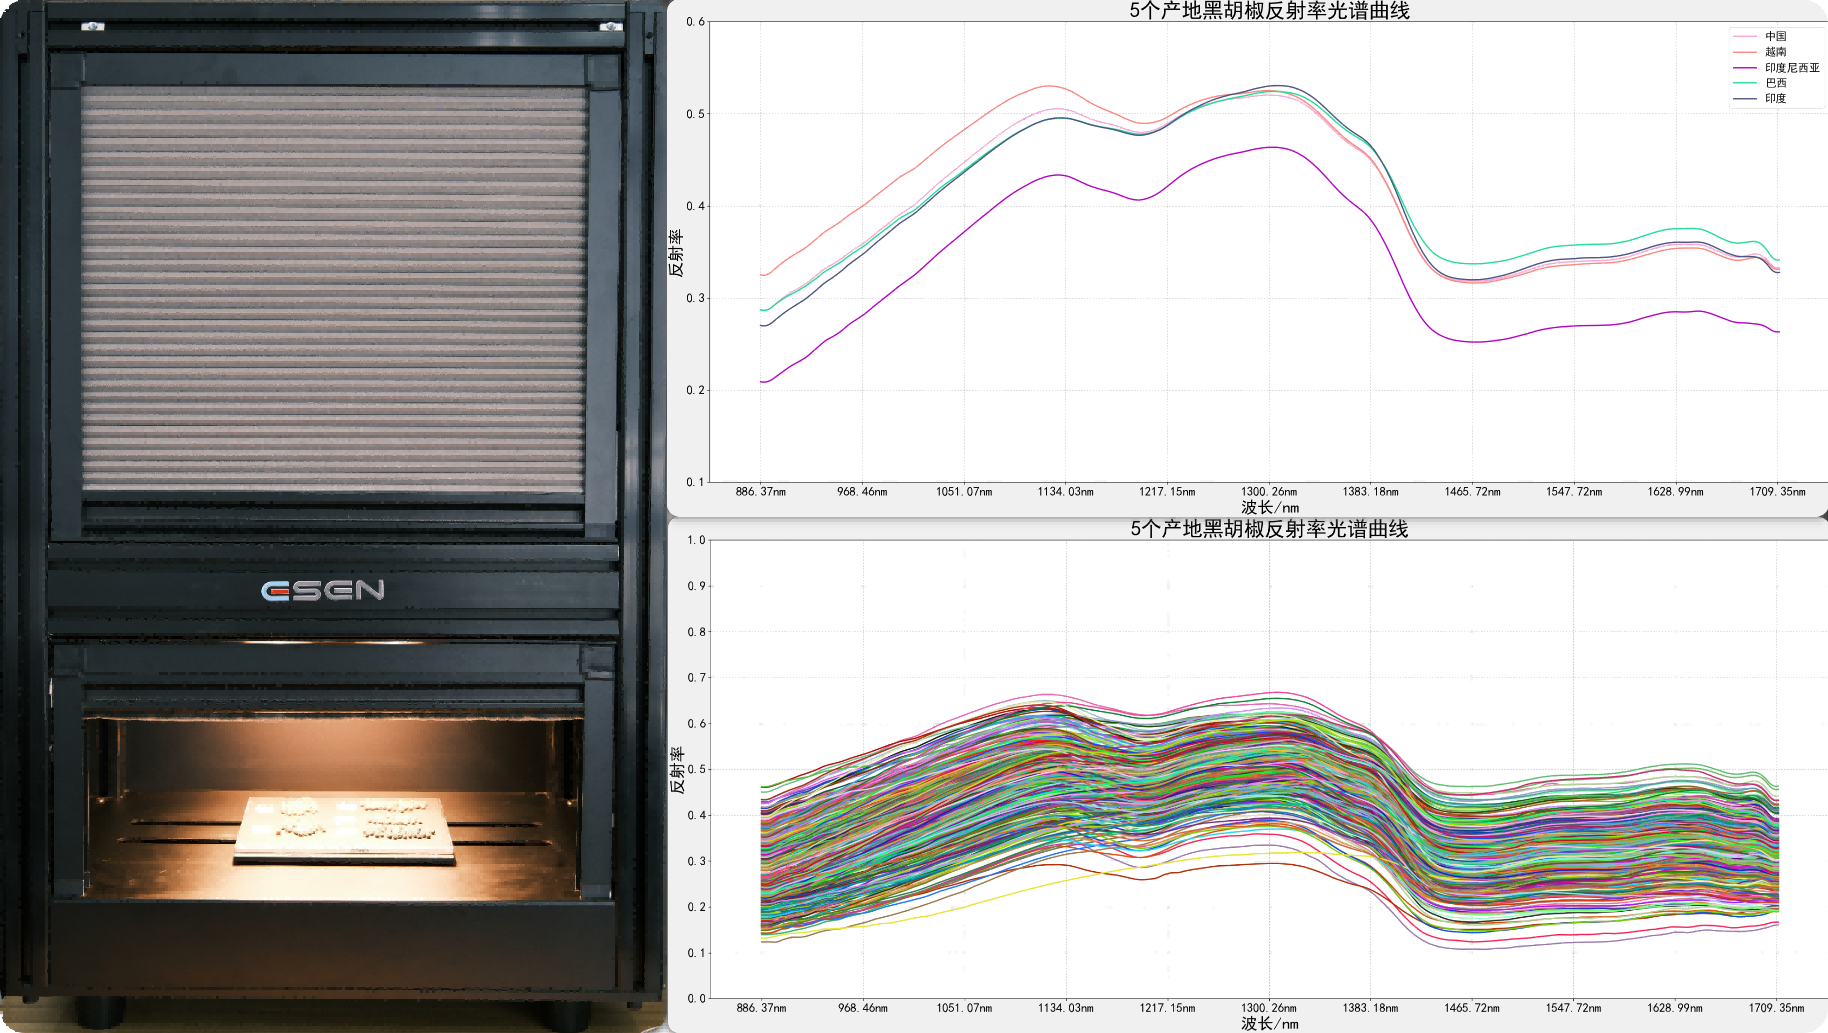Image resolution: width=1828 pixels, height=1033 pixels.
Task: Click the ribbed shutter panel on the cabinet
Action: point(333,288)
